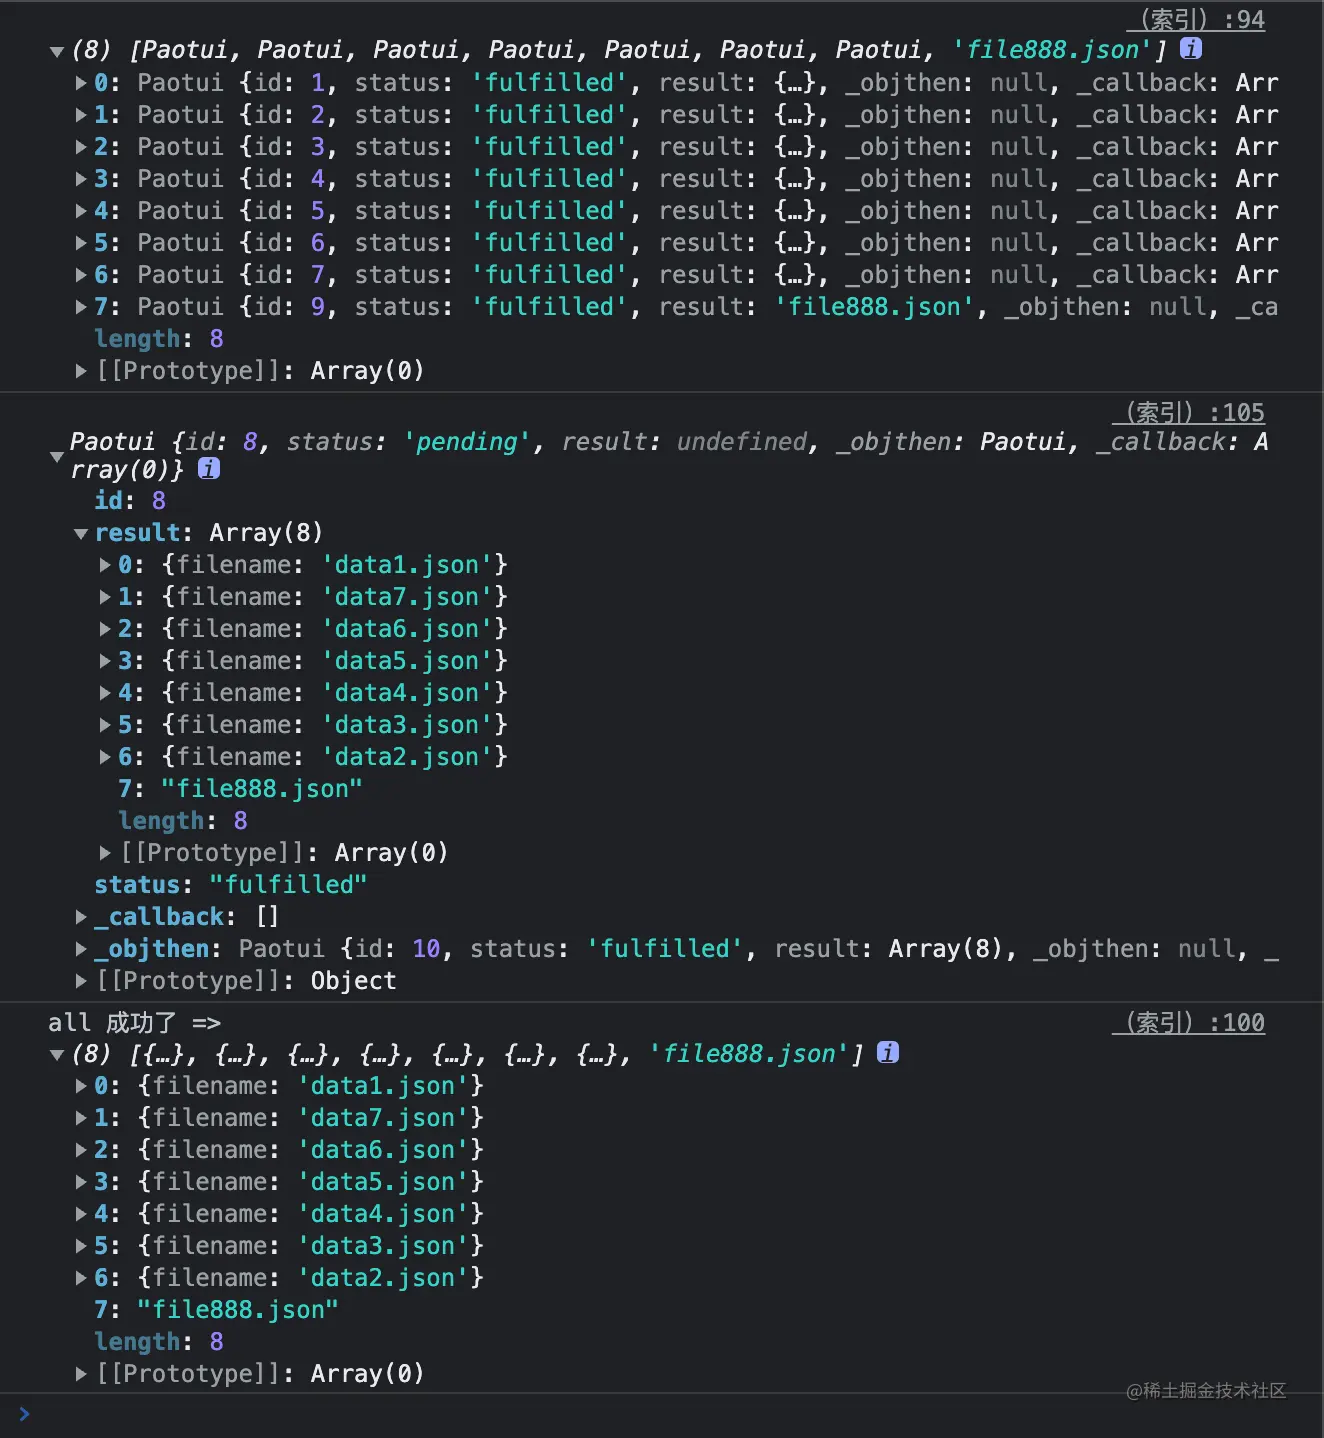Expand Paotui id 7 at index 6
This screenshot has width=1324, height=1438.
click(81, 275)
